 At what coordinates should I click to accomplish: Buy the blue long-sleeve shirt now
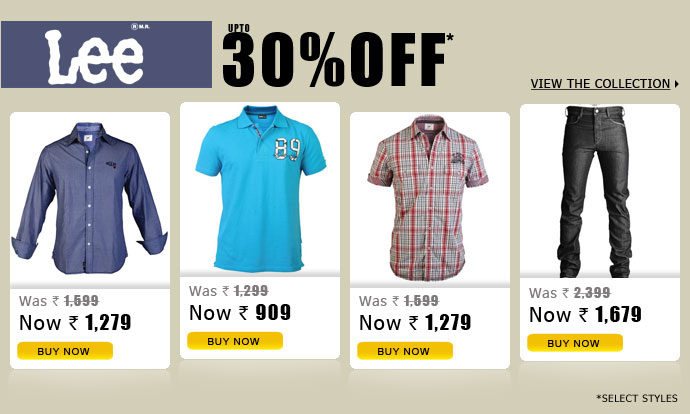click(x=65, y=351)
